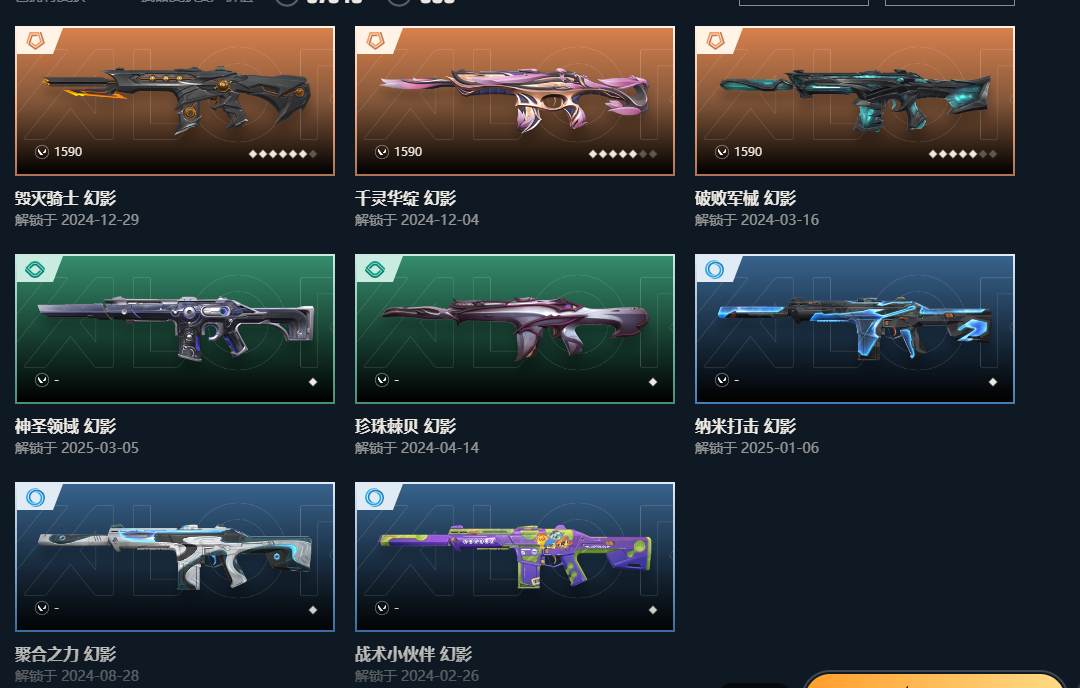This screenshot has height=688, width=1080.
Task: Click the tier badge on 千灵华绽 幻影 card
Action: [x=375, y=41]
